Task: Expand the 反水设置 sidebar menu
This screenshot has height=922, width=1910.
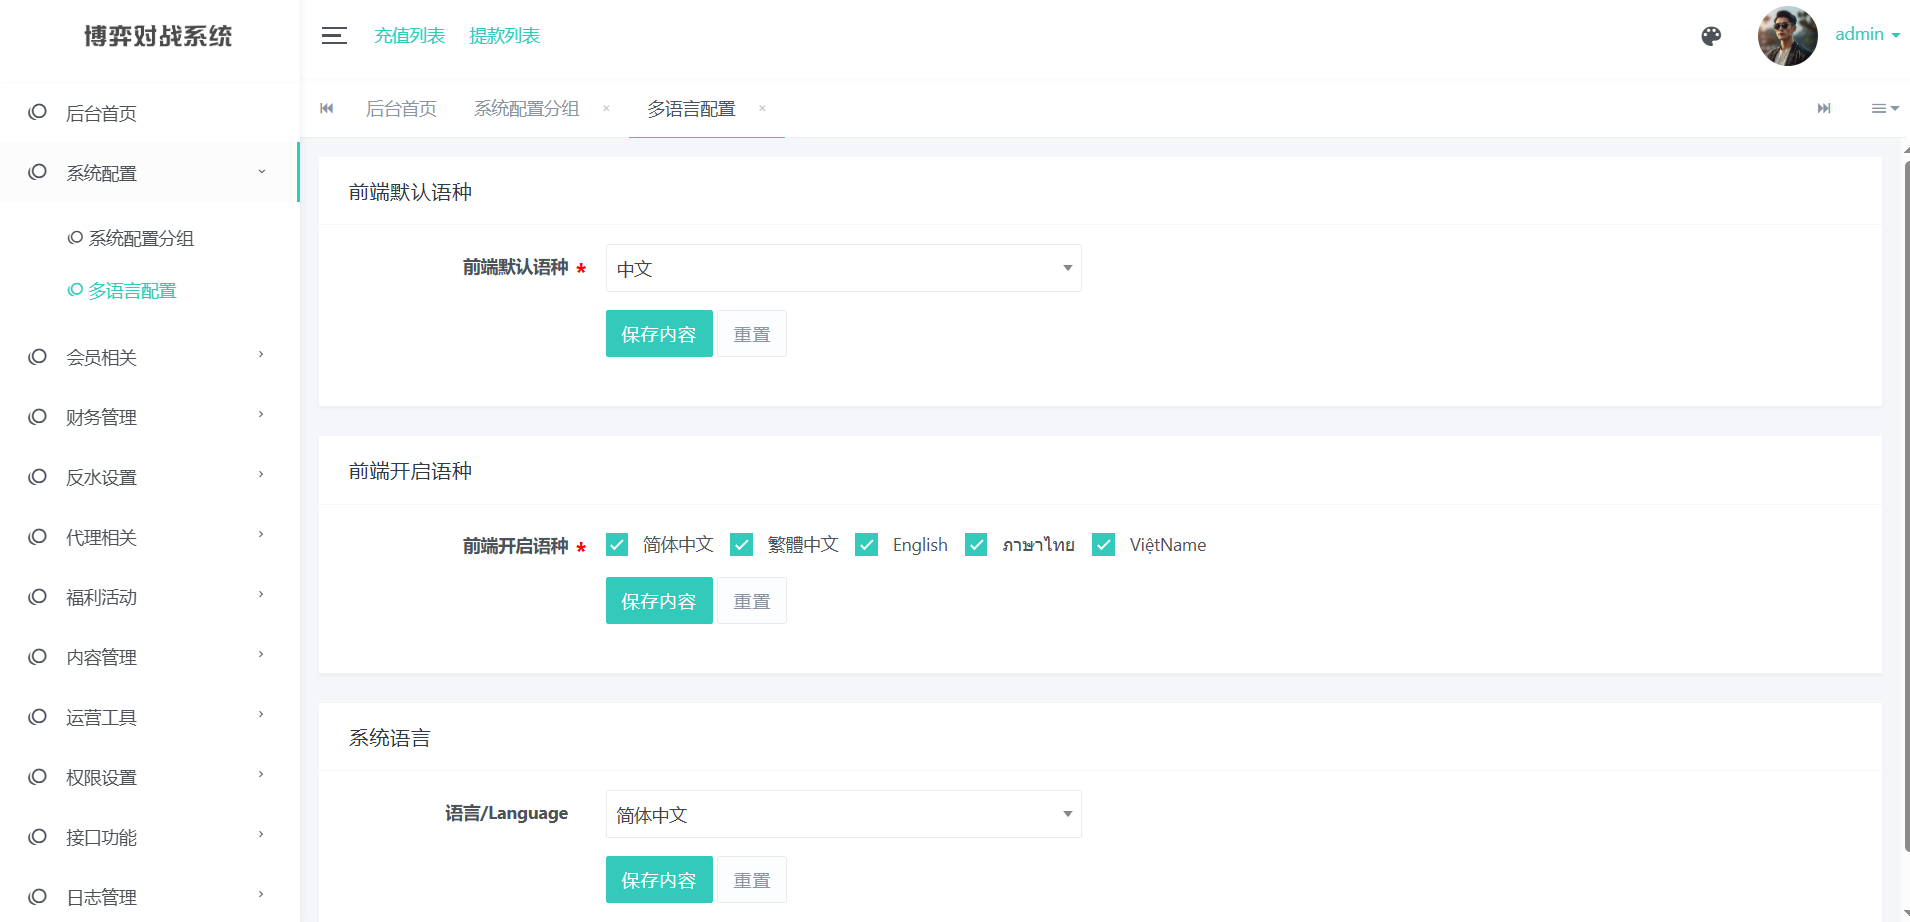Action: tap(150, 477)
